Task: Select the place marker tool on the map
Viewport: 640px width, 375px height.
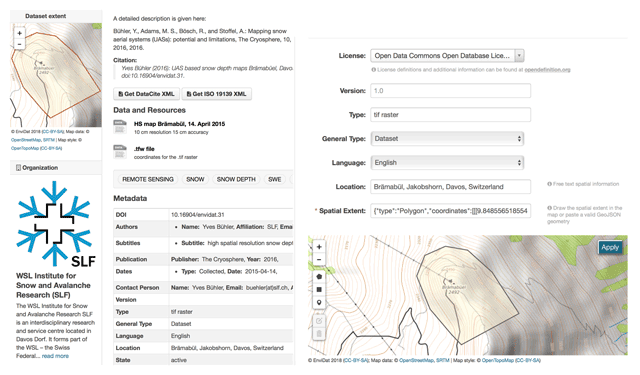Action: [x=319, y=303]
